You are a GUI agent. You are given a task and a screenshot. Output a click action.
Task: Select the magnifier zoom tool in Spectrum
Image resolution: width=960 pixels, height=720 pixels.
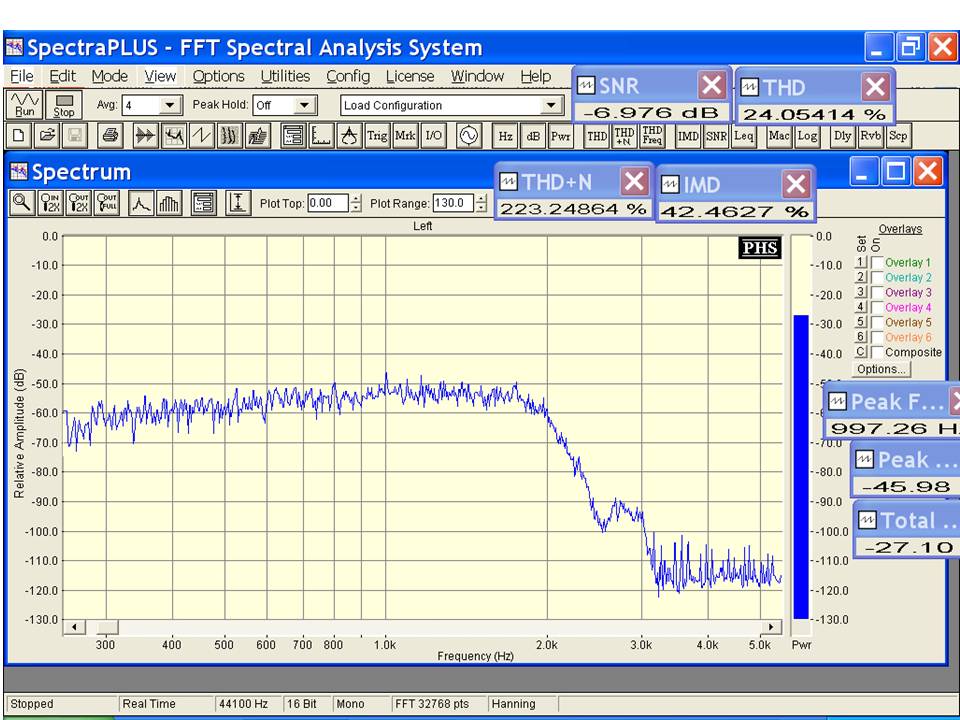(x=21, y=203)
